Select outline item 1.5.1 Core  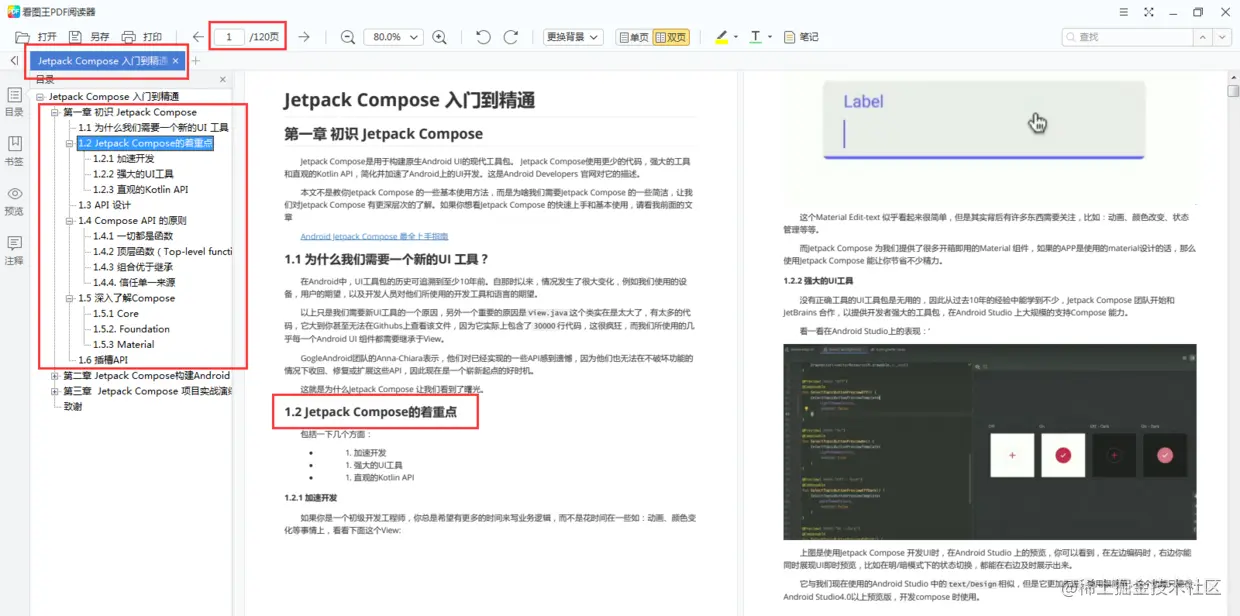tap(115, 314)
